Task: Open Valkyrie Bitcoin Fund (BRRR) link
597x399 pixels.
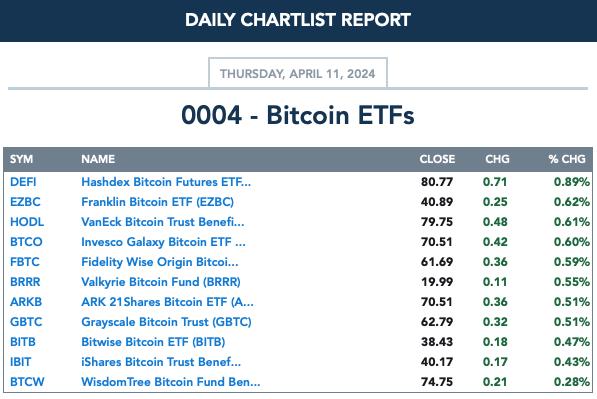Action: 161,282
